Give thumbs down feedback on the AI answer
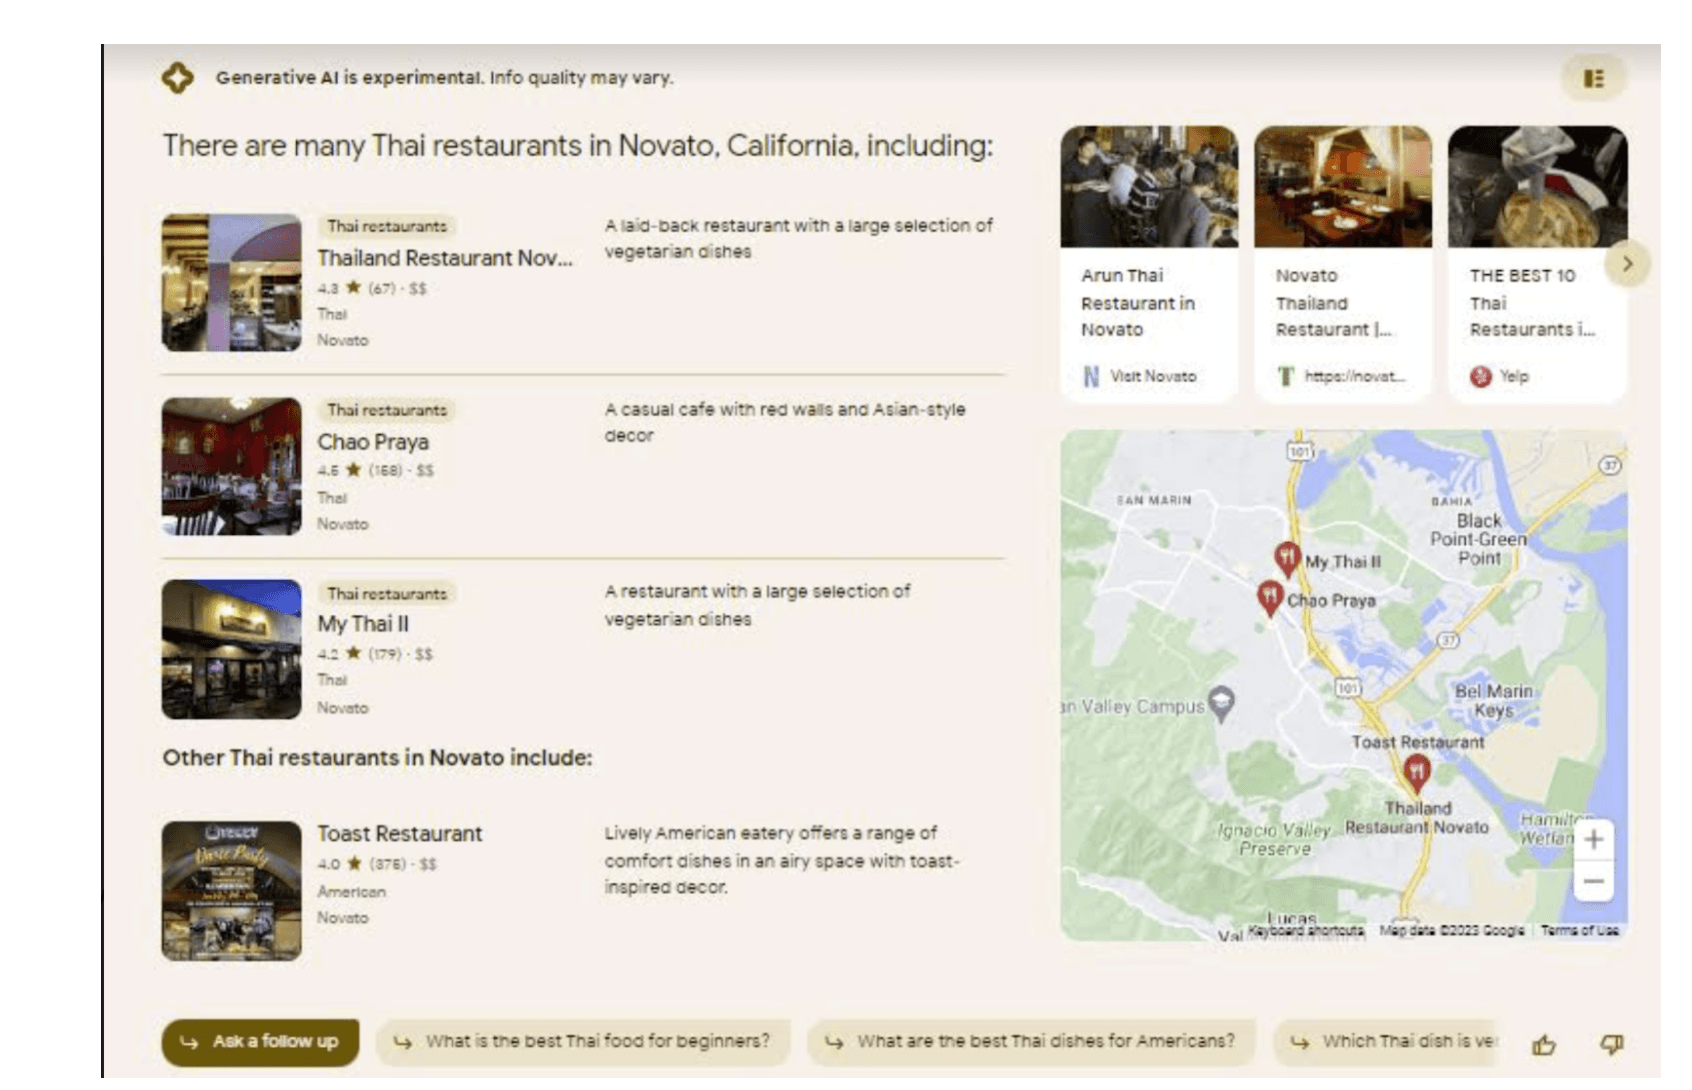This screenshot has height=1090, width=1692. point(1611,1044)
